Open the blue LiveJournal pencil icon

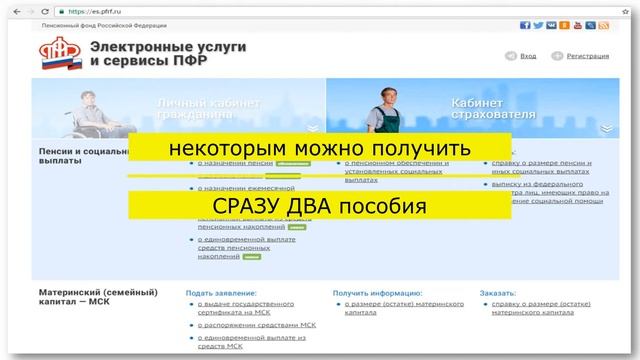pyautogui.click(x=590, y=25)
